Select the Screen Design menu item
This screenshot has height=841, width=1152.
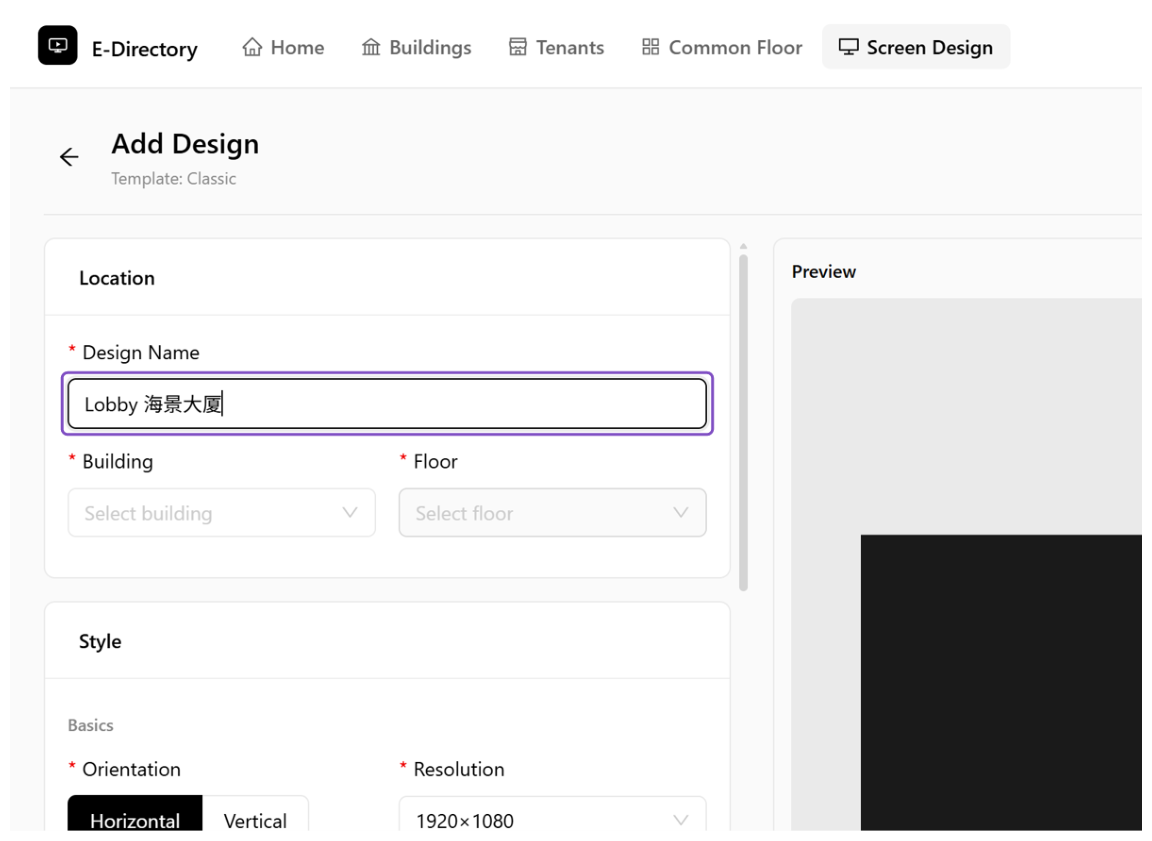[915, 47]
